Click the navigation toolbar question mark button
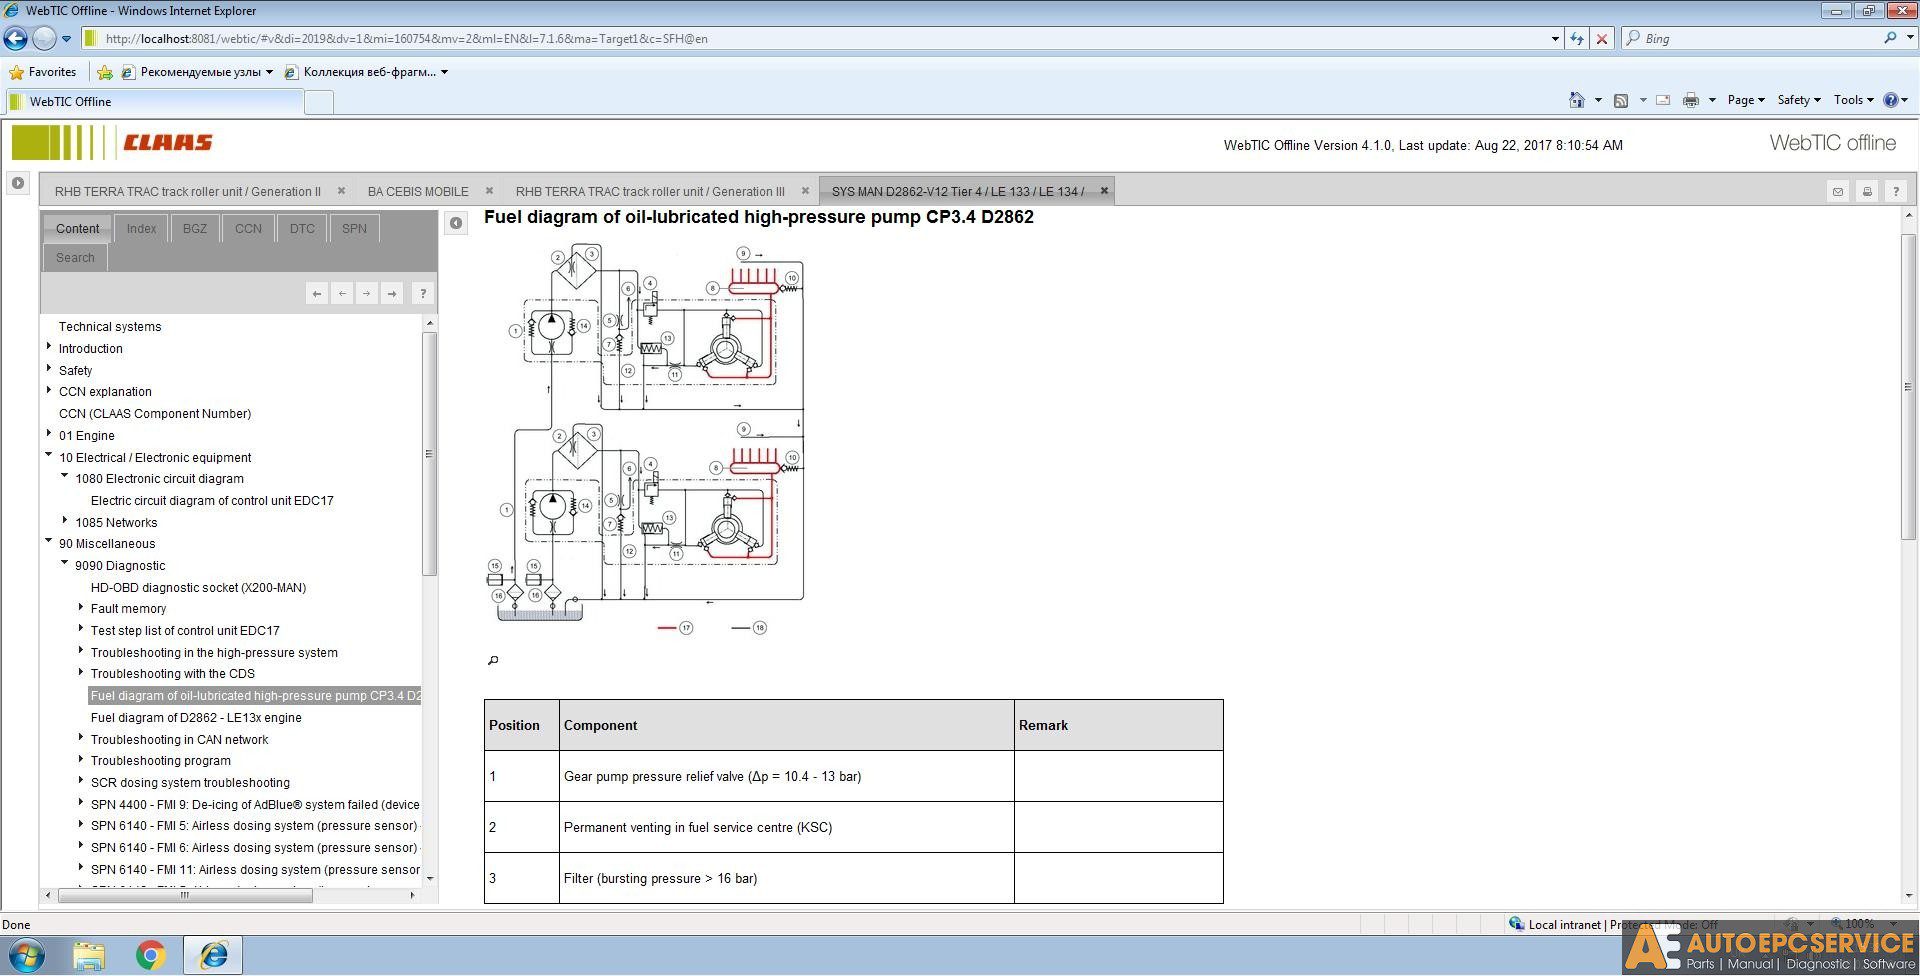The width and height of the screenshot is (1920, 976). (423, 293)
